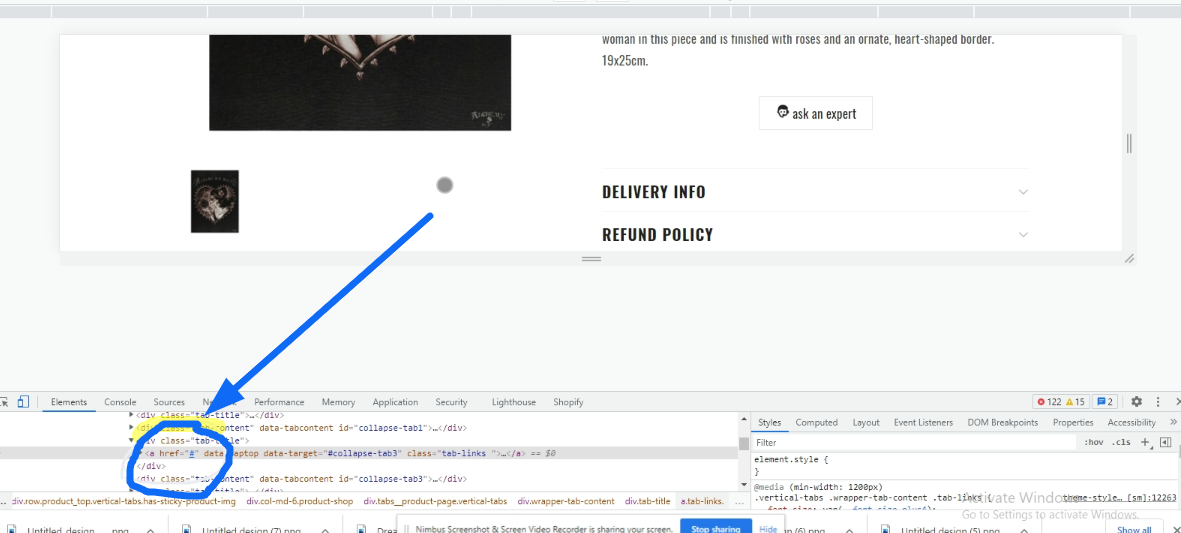Click the DELIVERY INFO heading

pyautogui.click(x=654, y=192)
